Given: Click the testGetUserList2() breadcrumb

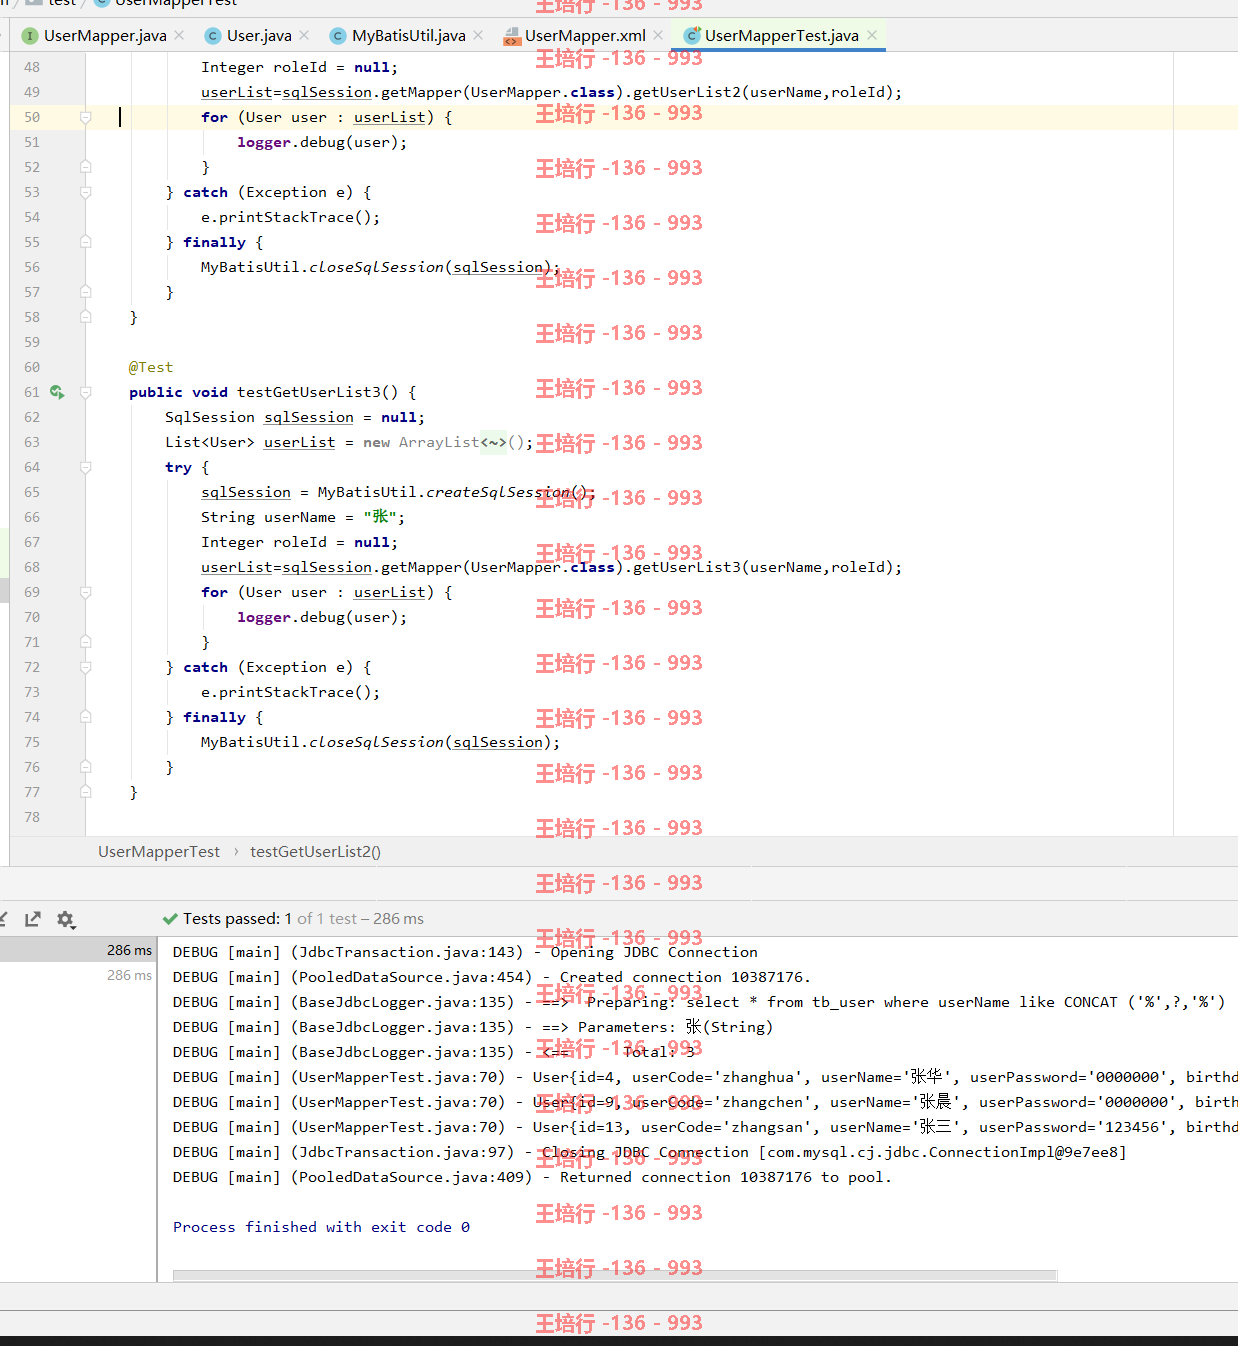Looking at the screenshot, I should pos(315,852).
